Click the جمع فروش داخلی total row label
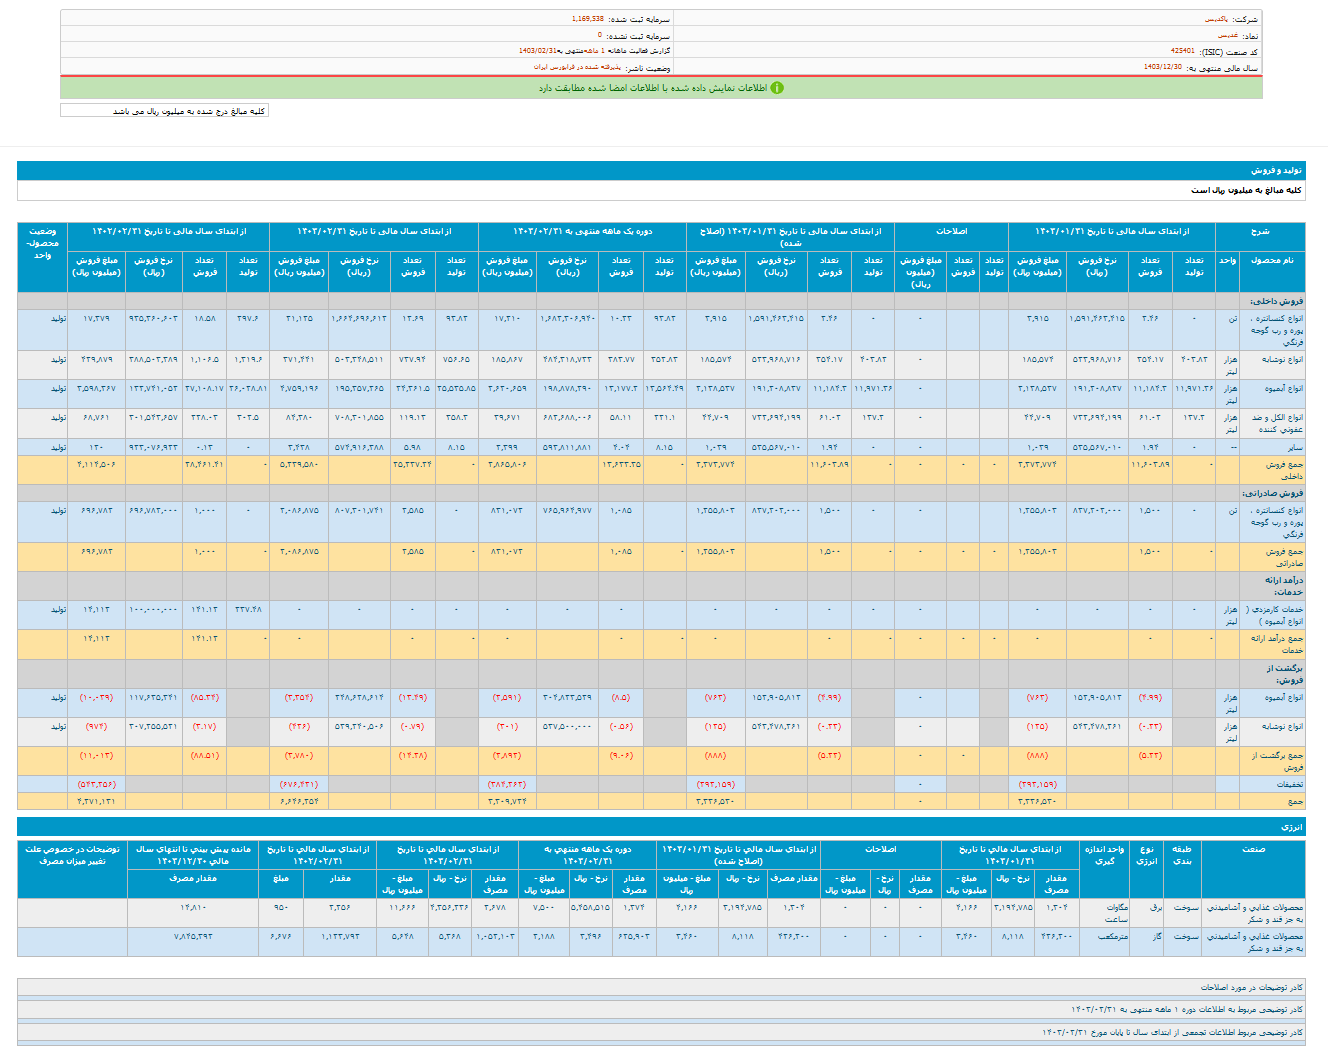This screenshot has height=1052, width=1328. (1284, 470)
